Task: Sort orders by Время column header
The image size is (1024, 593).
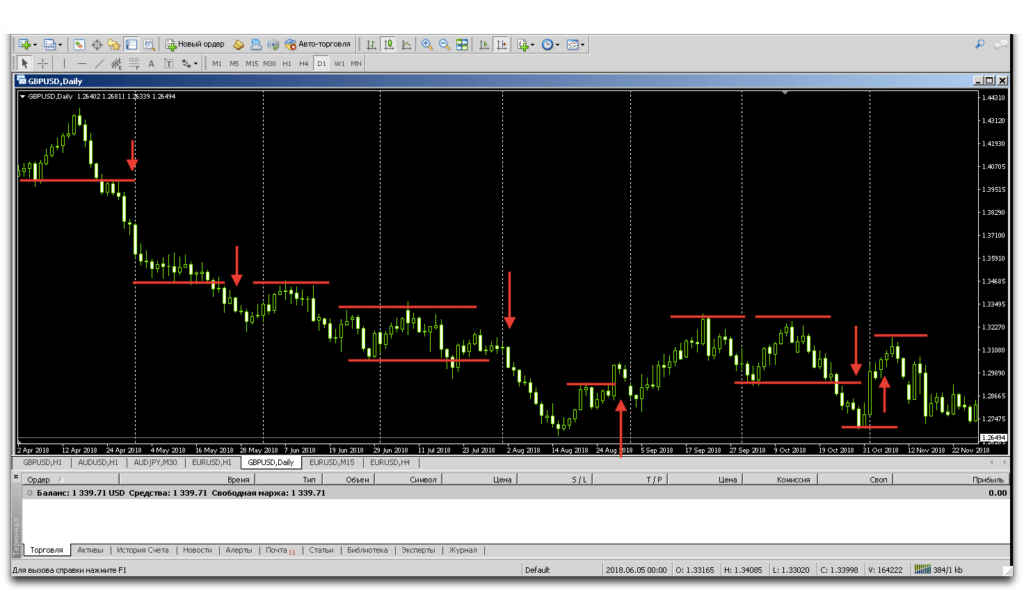Action: [238, 480]
